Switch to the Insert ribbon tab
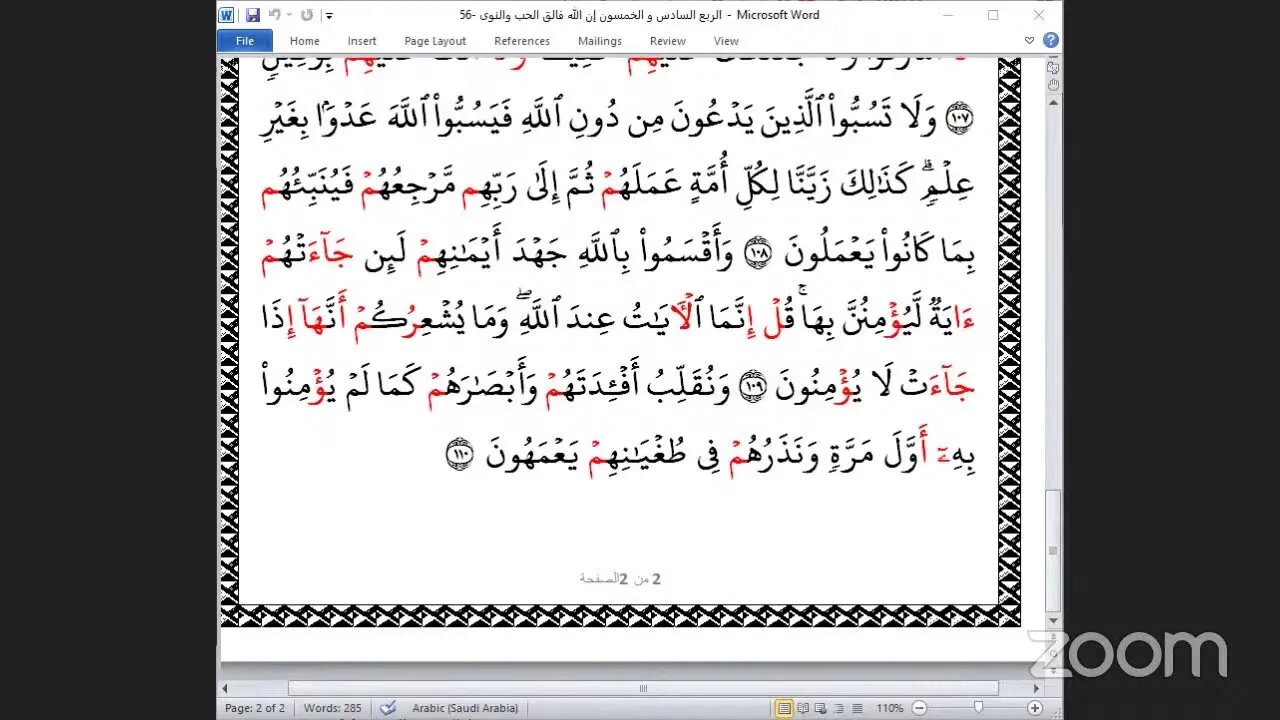This screenshot has width=1280, height=720. [x=362, y=41]
